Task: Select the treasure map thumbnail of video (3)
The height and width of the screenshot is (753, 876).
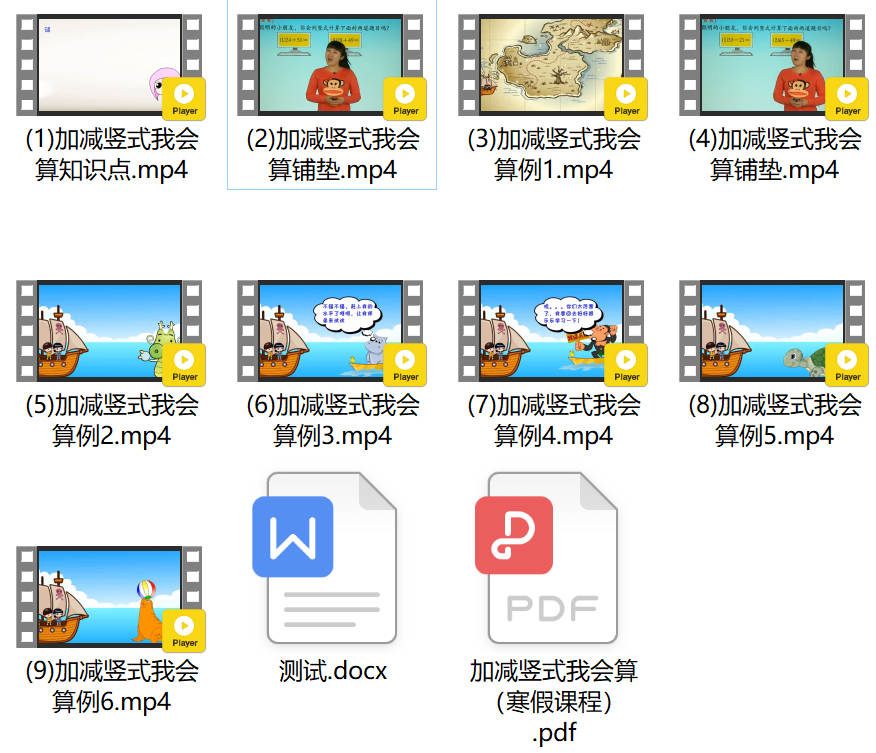Action: click(x=540, y=64)
